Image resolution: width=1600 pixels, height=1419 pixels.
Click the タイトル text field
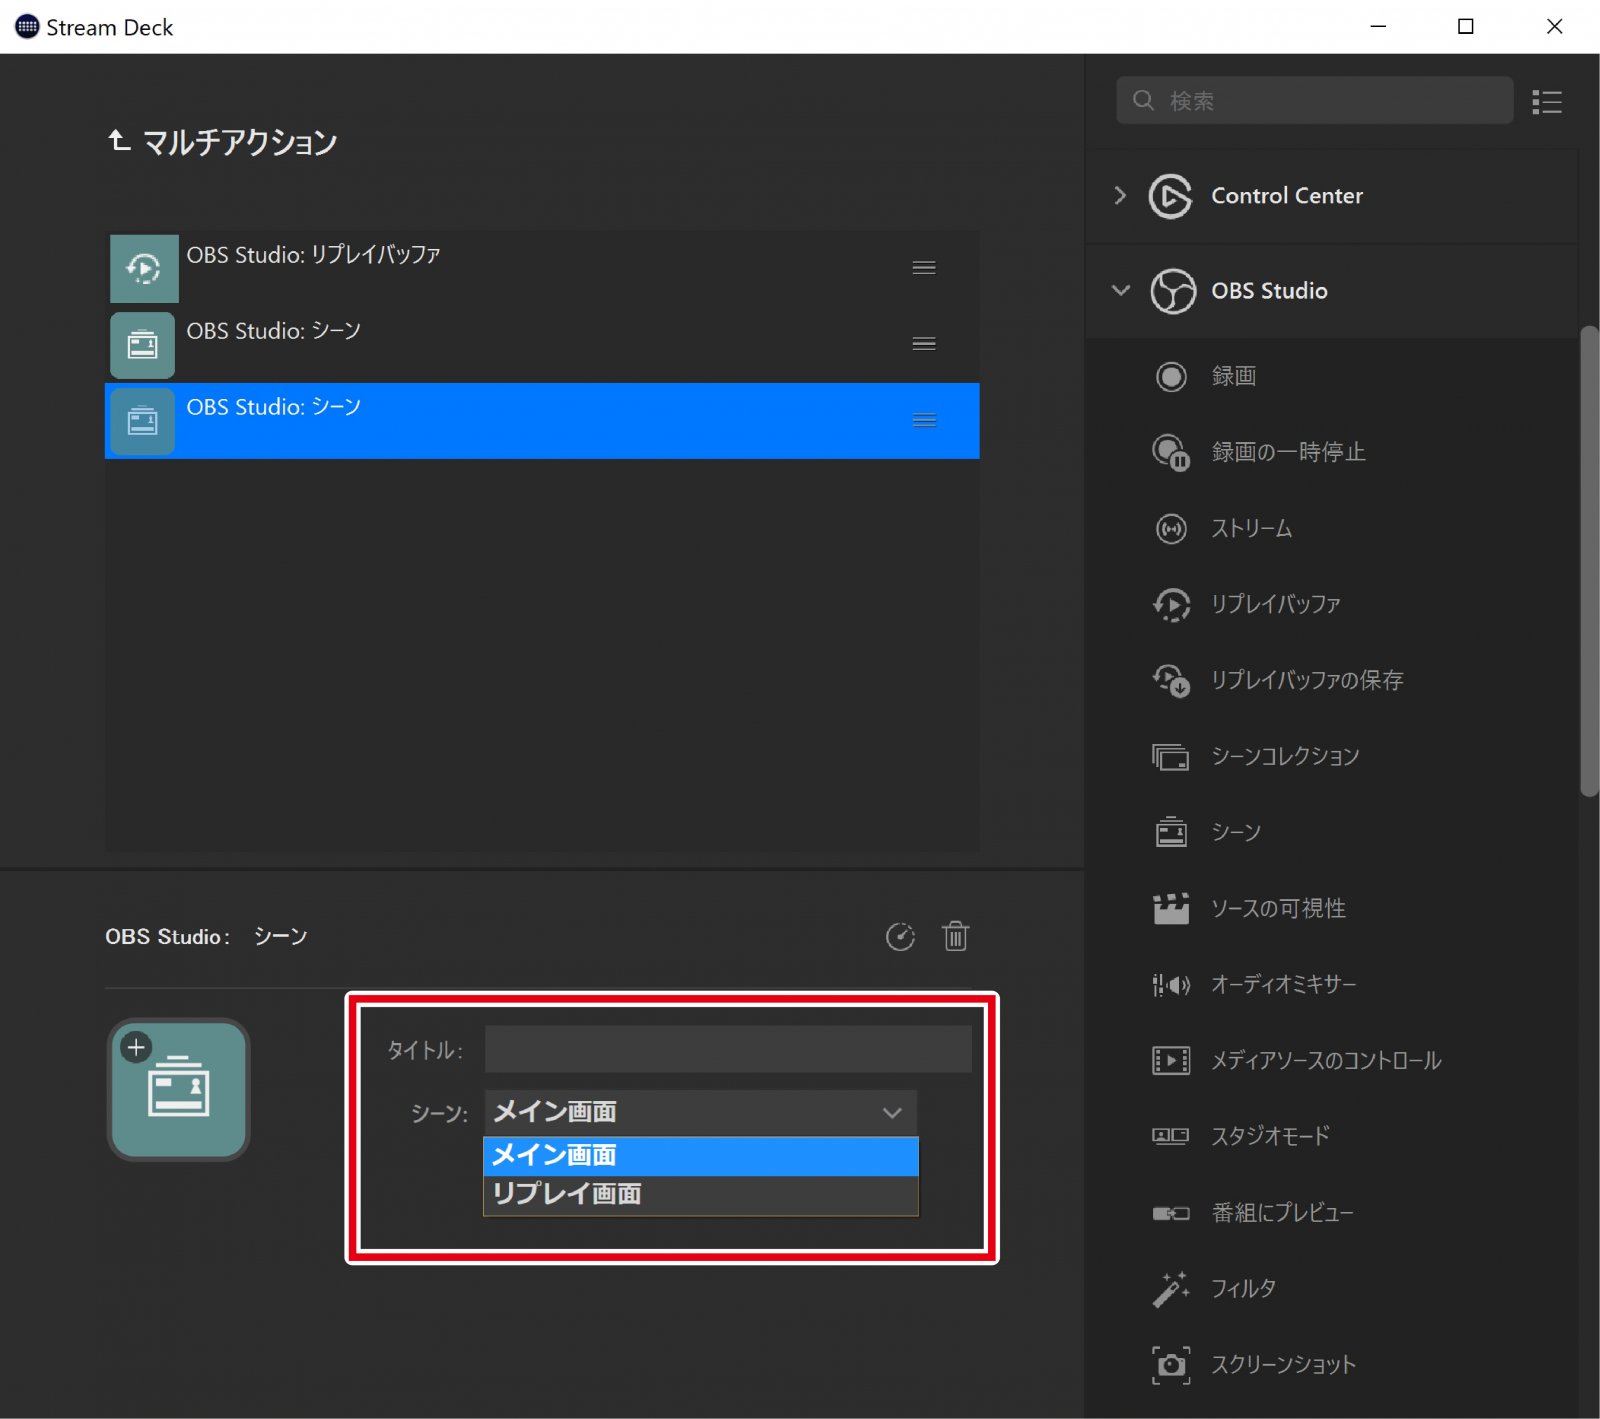pos(728,1049)
